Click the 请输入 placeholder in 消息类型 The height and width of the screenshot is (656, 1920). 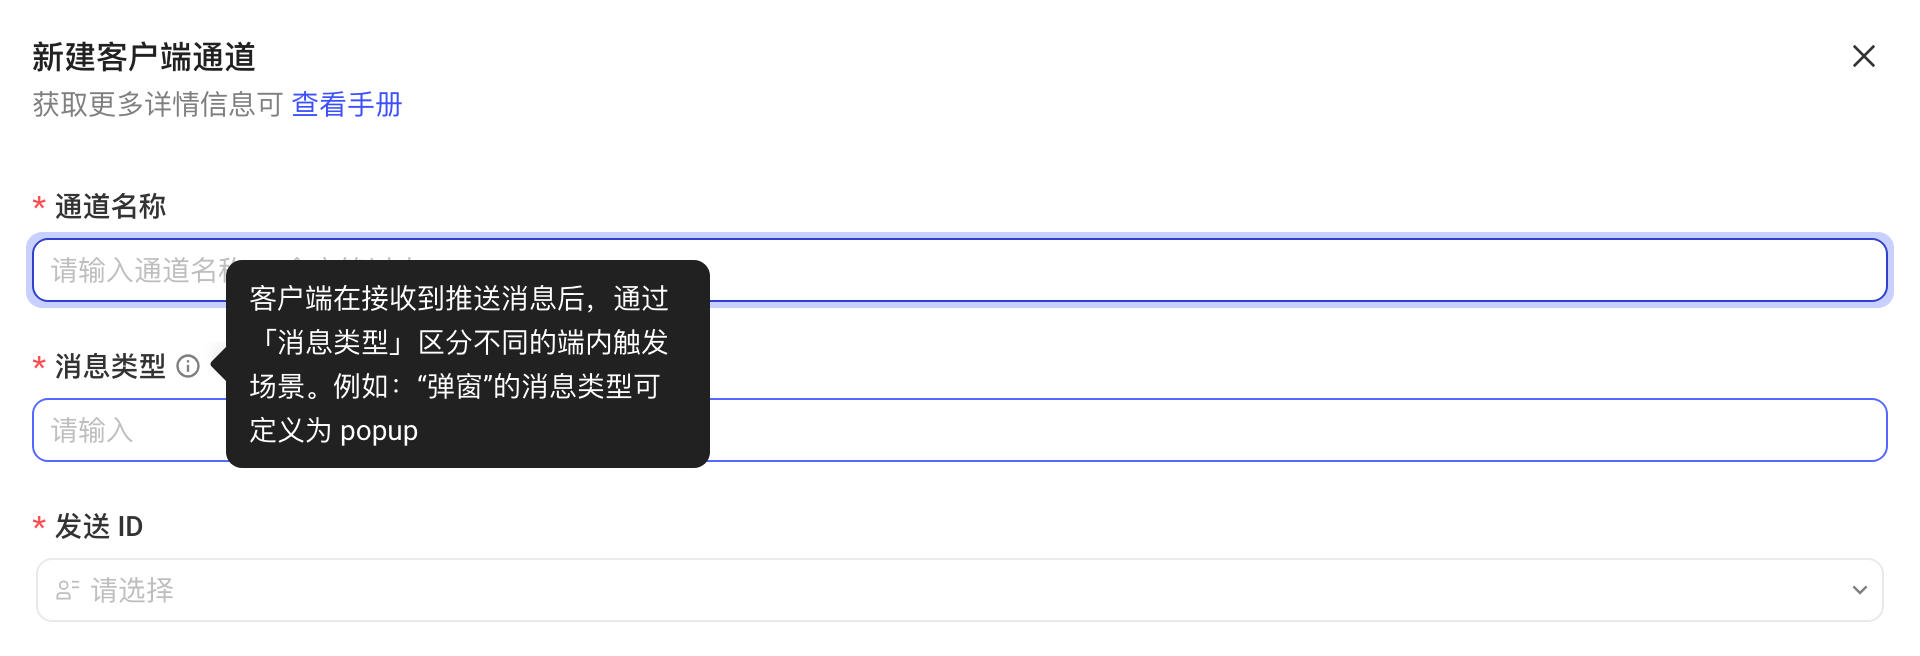[x=92, y=430]
